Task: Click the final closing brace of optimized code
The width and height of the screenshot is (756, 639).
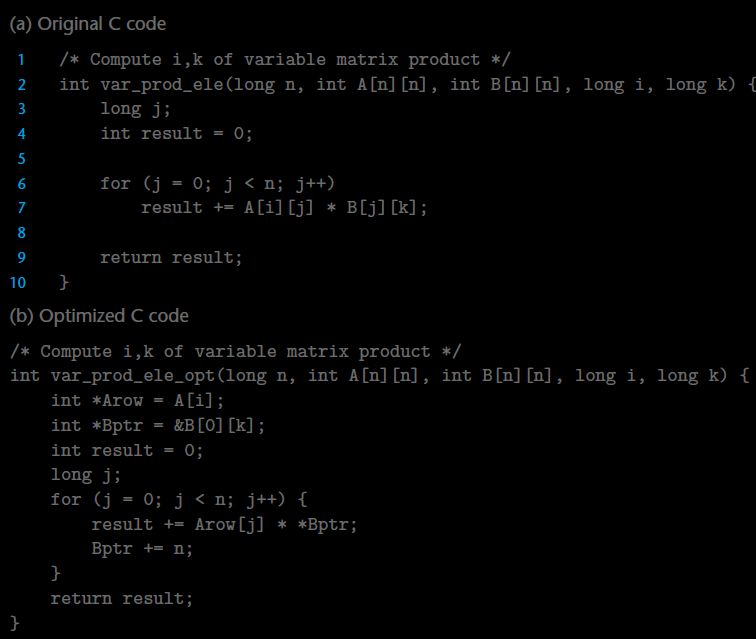Action: pos(15,623)
